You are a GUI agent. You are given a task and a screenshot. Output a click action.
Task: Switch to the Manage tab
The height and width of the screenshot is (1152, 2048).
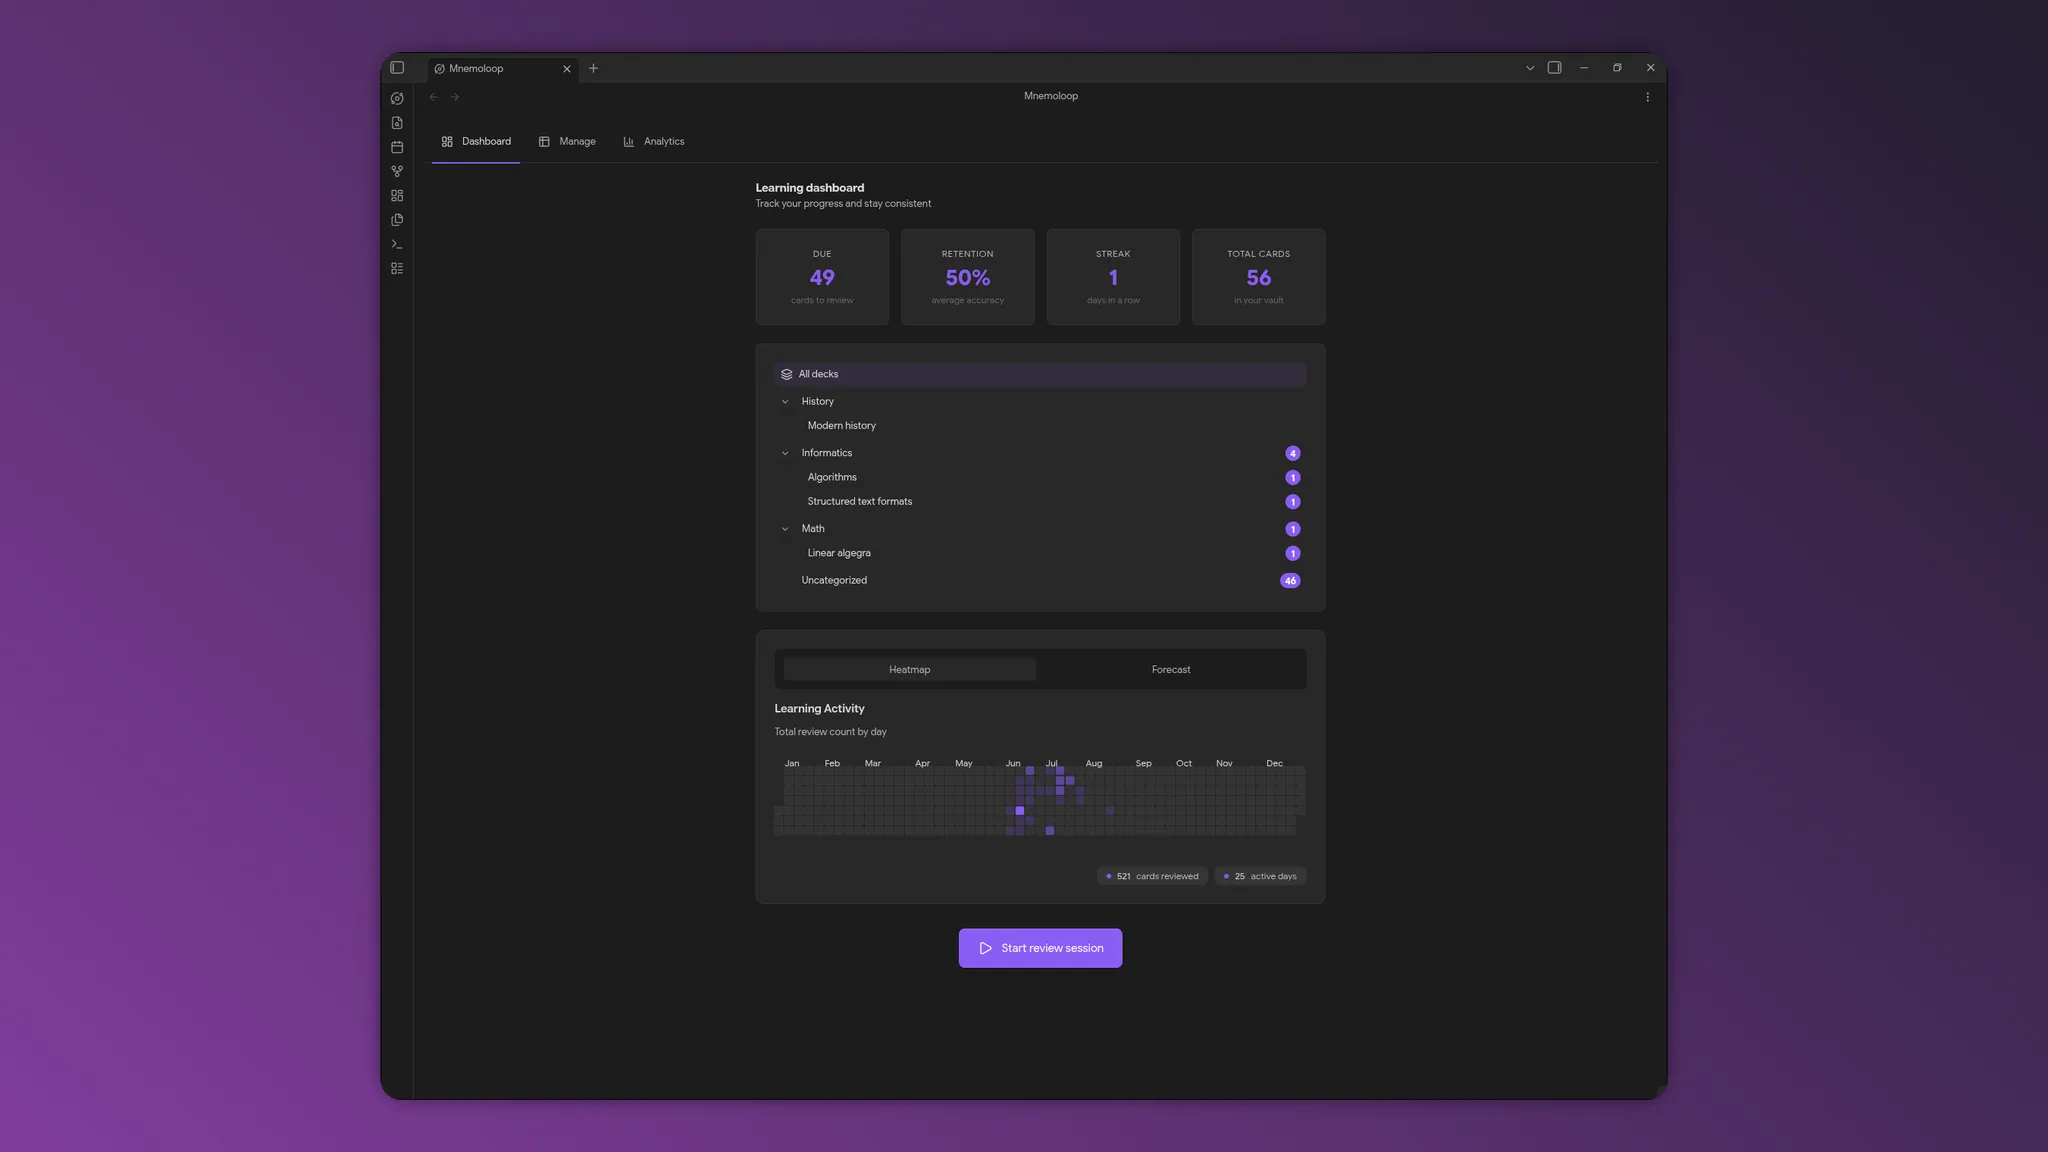click(x=567, y=142)
